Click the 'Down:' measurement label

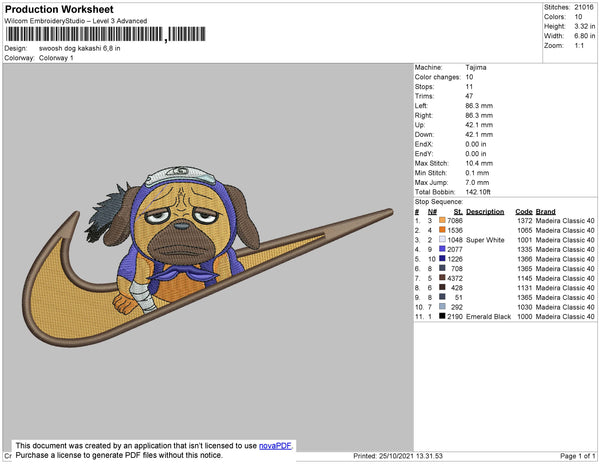(x=424, y=134)
